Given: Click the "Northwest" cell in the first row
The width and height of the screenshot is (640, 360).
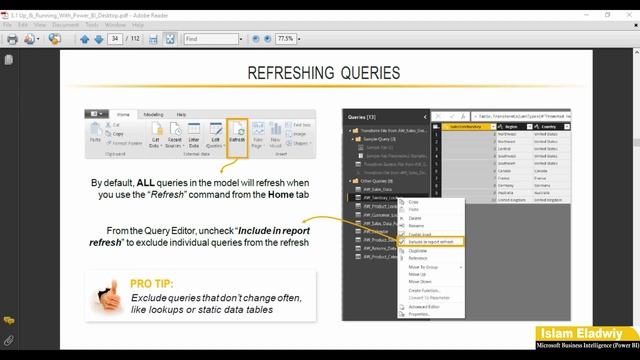Looking at the screenshot, I should (507, 134).
